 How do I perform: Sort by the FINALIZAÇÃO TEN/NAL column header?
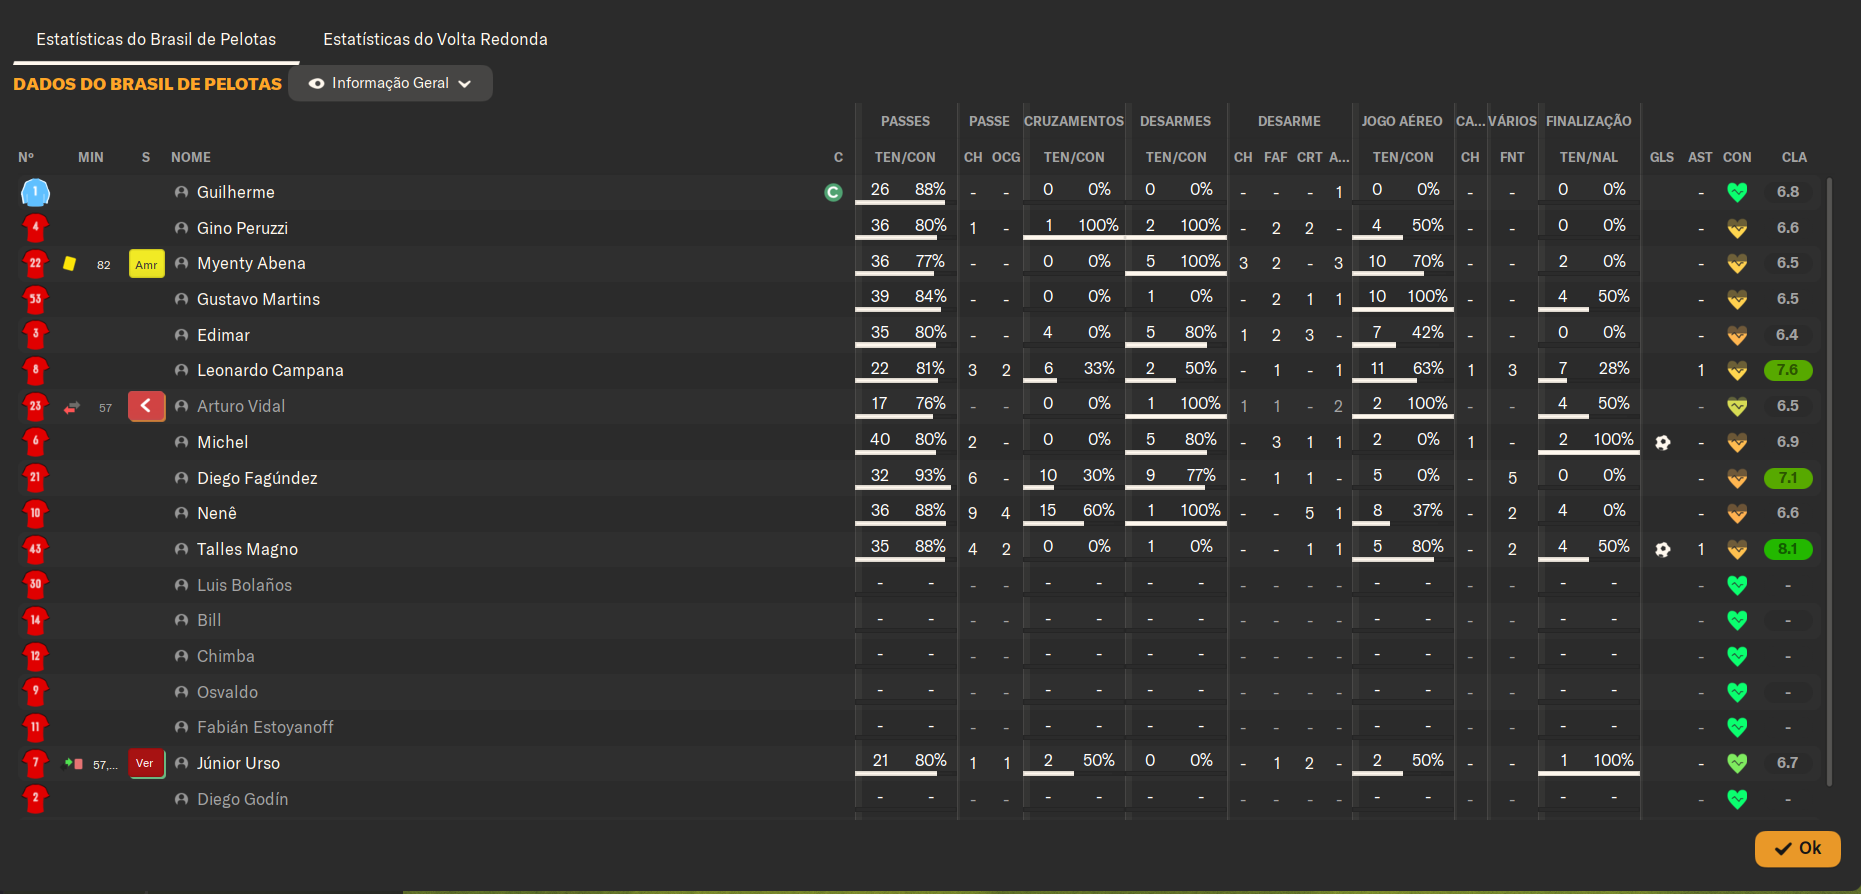1588,157
